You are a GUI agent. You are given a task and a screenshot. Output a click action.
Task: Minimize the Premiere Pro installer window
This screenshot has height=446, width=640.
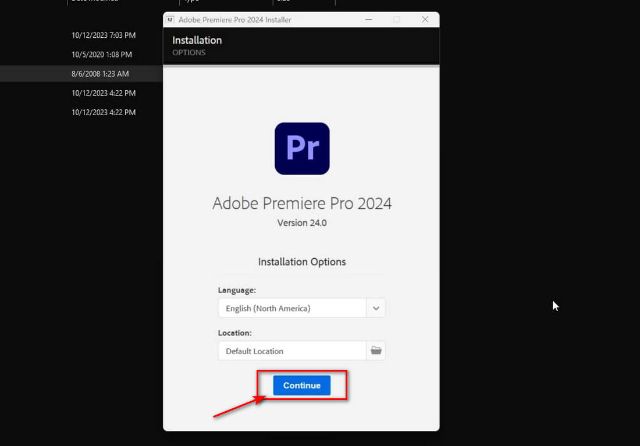pyautogui.click(x=369, y=20)
